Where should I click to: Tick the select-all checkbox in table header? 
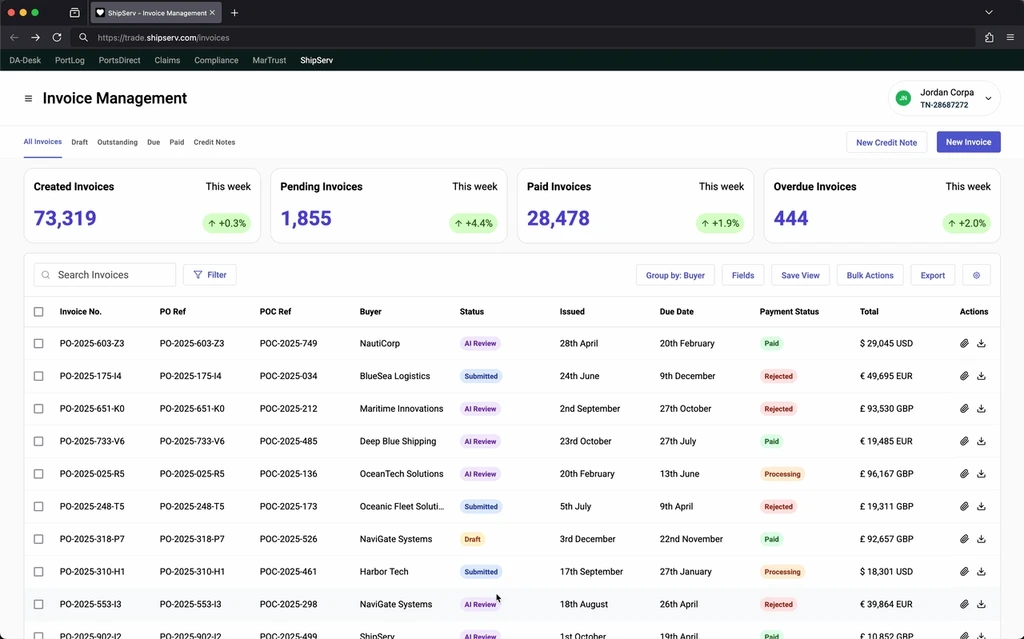[39, 312]
